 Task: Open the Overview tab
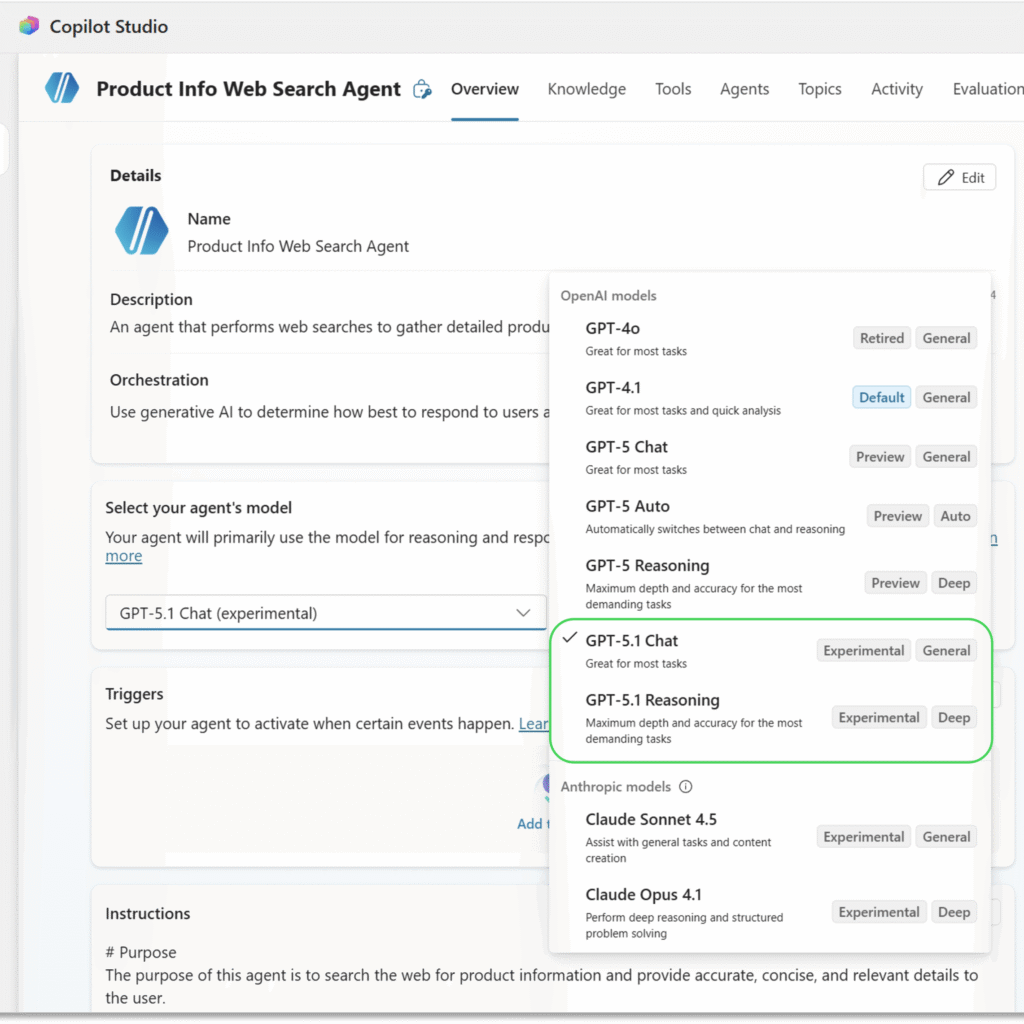coord(485,89)
